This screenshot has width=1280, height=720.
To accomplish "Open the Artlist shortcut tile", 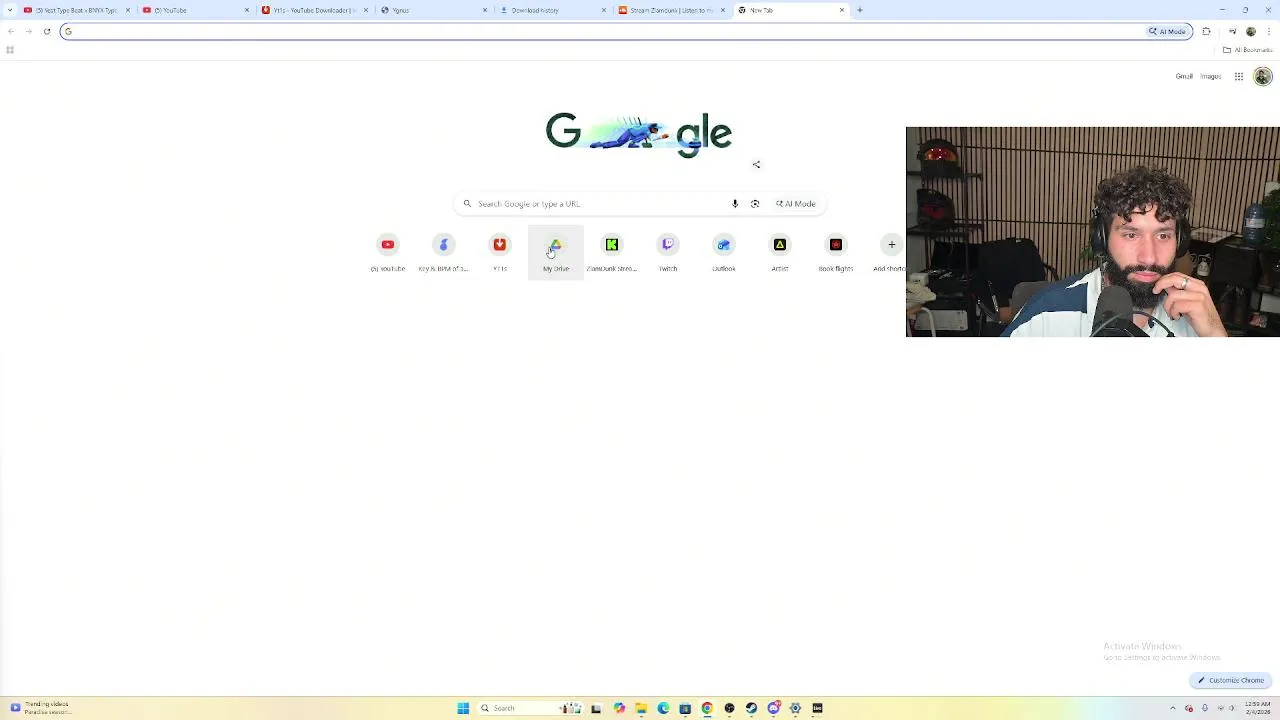I will pyautogui.click(x=780, y=252).
